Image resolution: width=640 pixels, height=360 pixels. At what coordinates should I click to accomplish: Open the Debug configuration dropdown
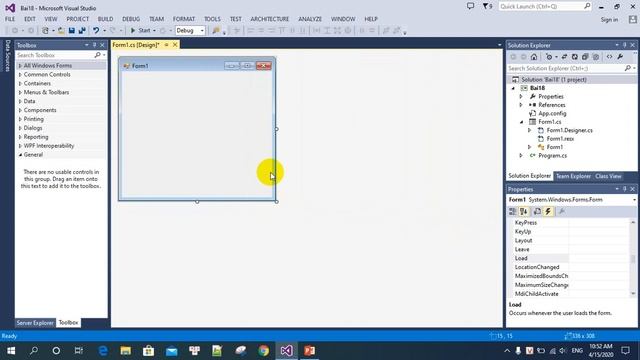coord(190,31)
